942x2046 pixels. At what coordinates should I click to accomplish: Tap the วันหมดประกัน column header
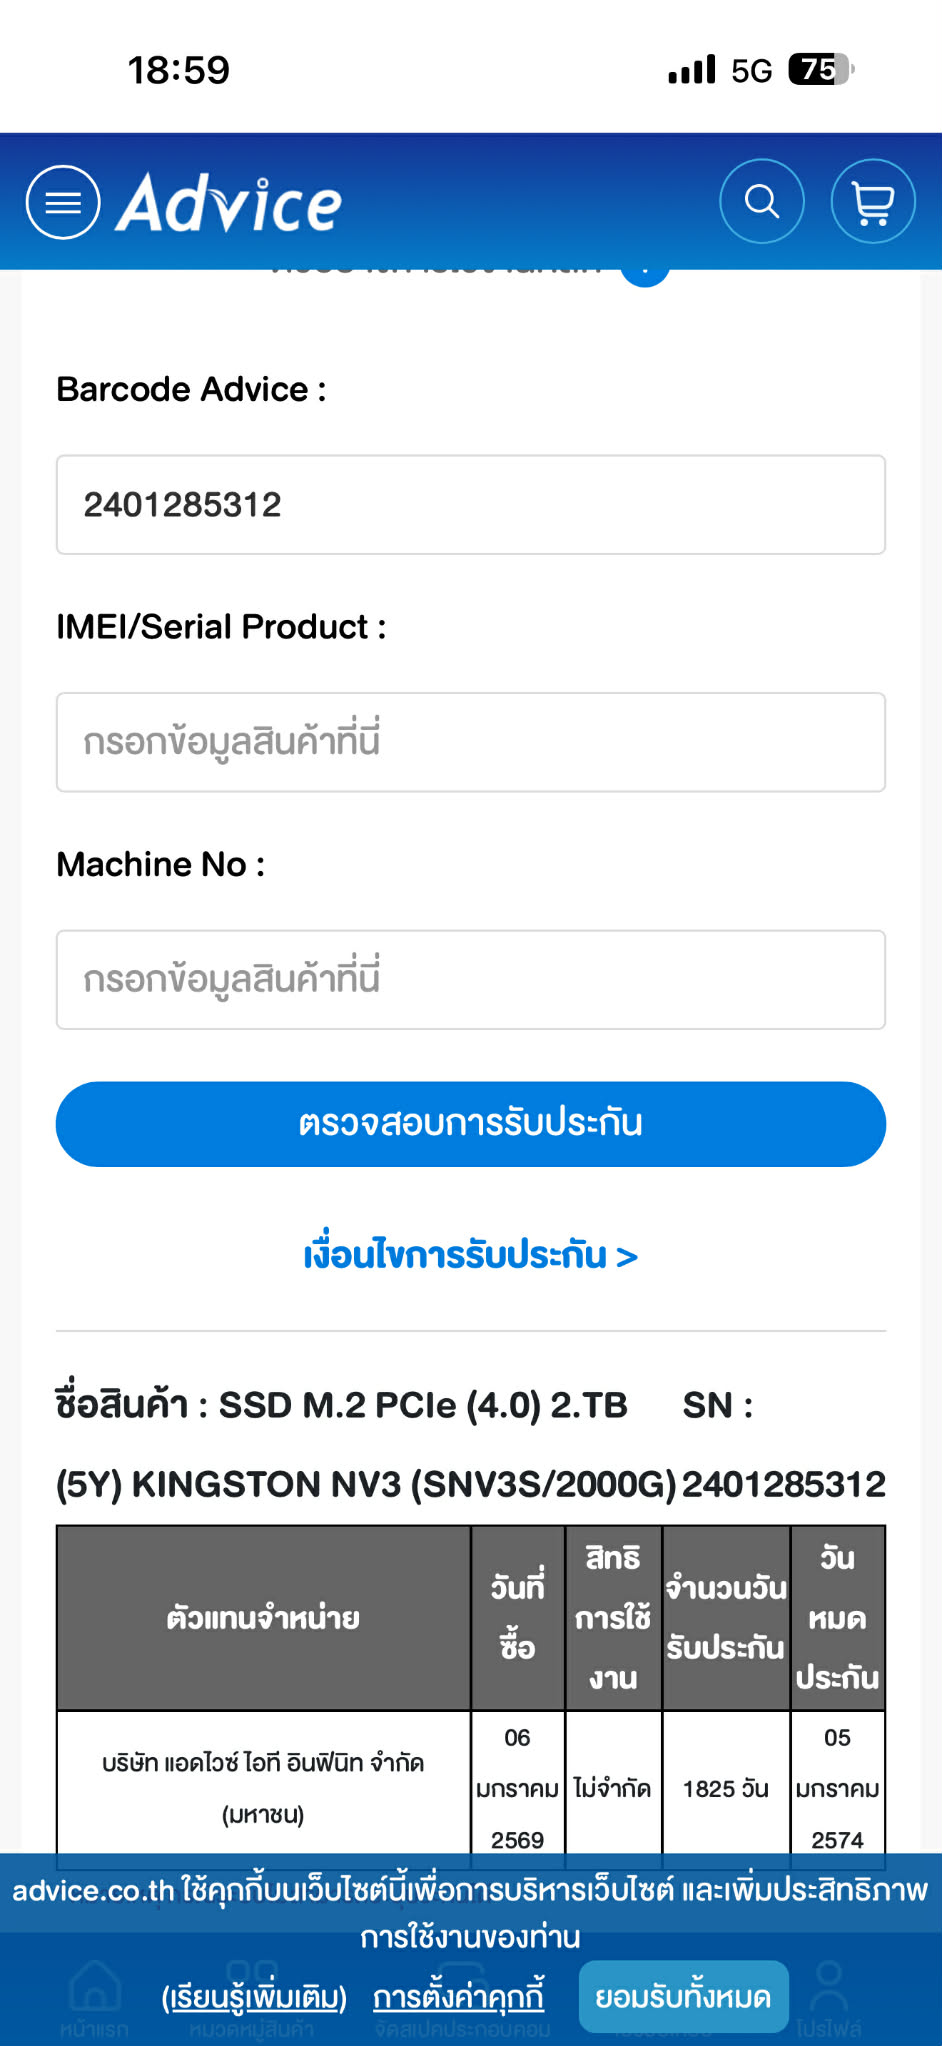tap(838, 1618)
